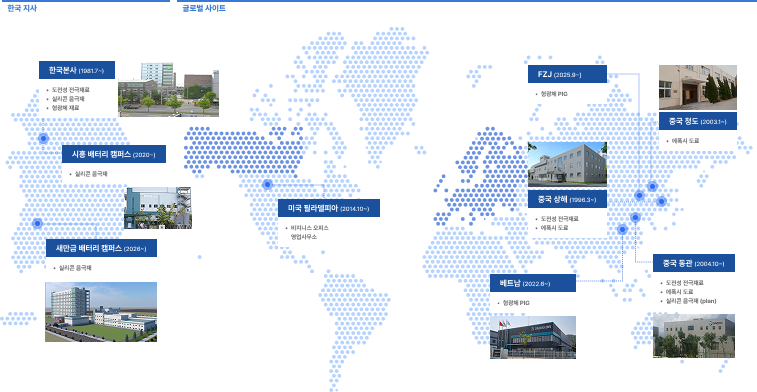Click the FZJ (2025.9~) label
This screenshot has height=392, width=757.
click(x=567, y=74)
